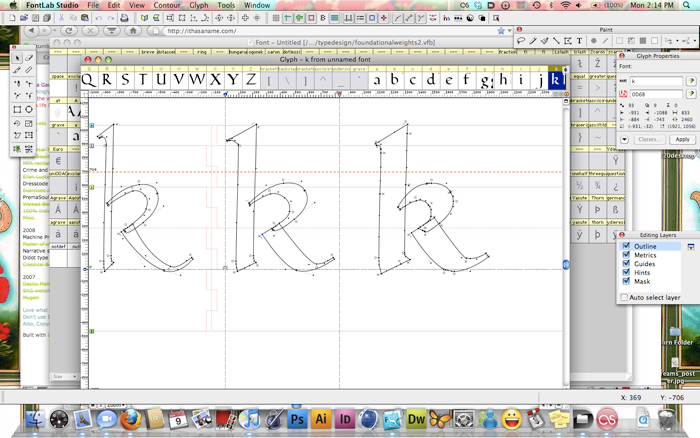Select the Ellipse tool in tool palette
This screenshot has height=438, width=700.
(x=29, y=109)
